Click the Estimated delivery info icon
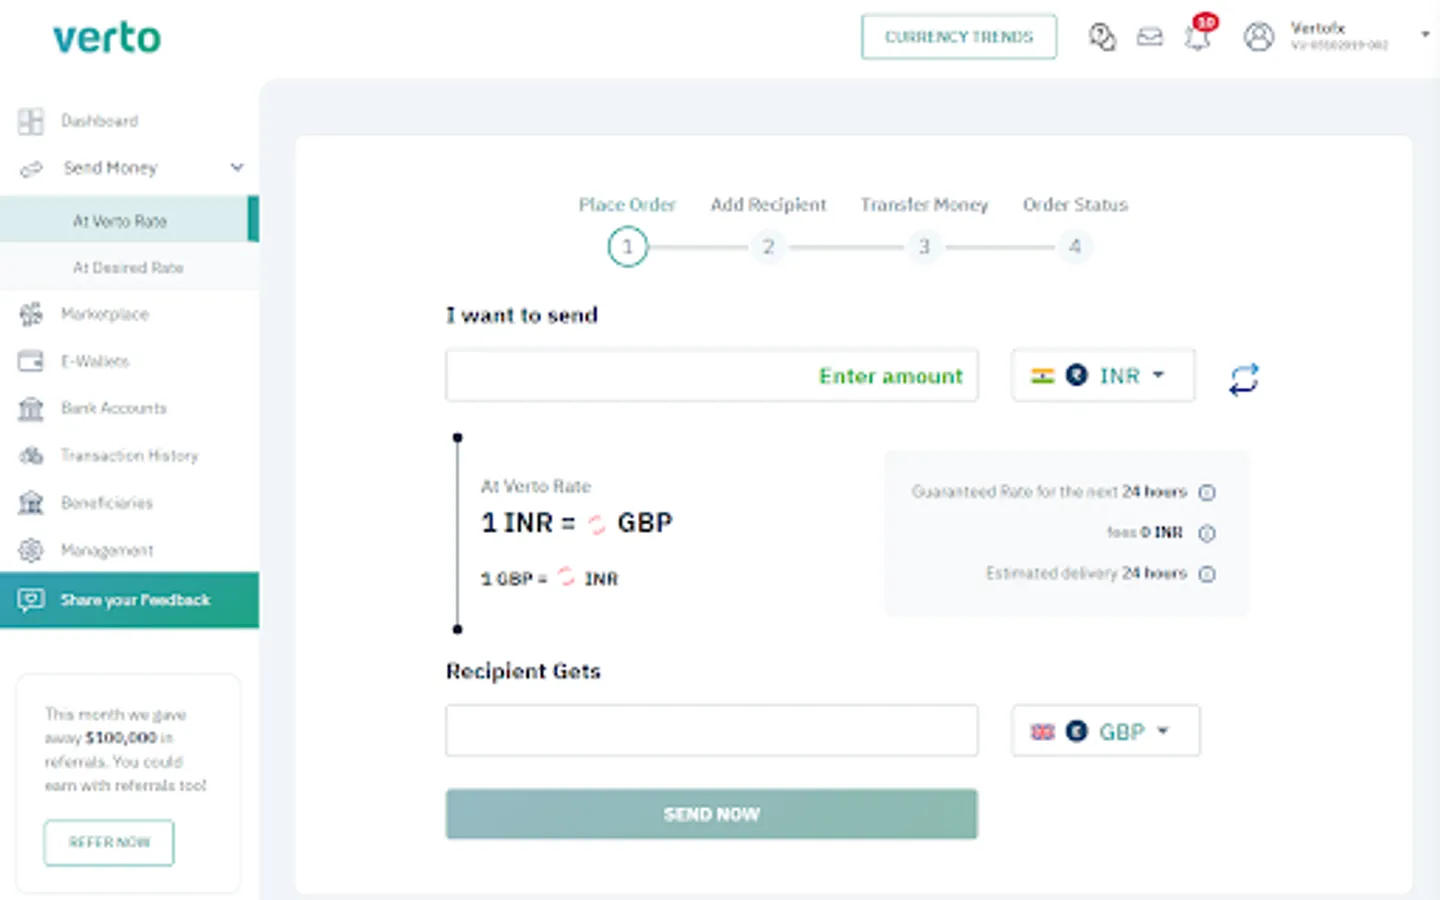The height and width of the screenshot is (900, 1440). pyautogui.click(x=1207, y=574)
